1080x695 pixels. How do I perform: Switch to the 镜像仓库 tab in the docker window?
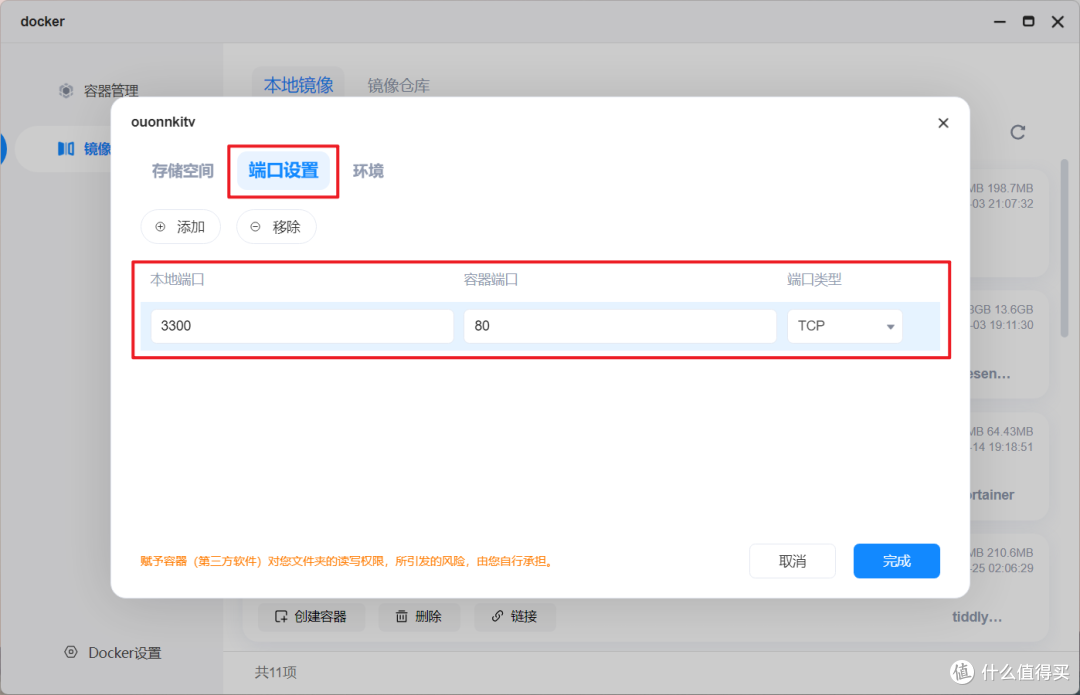tap(398, 85)
